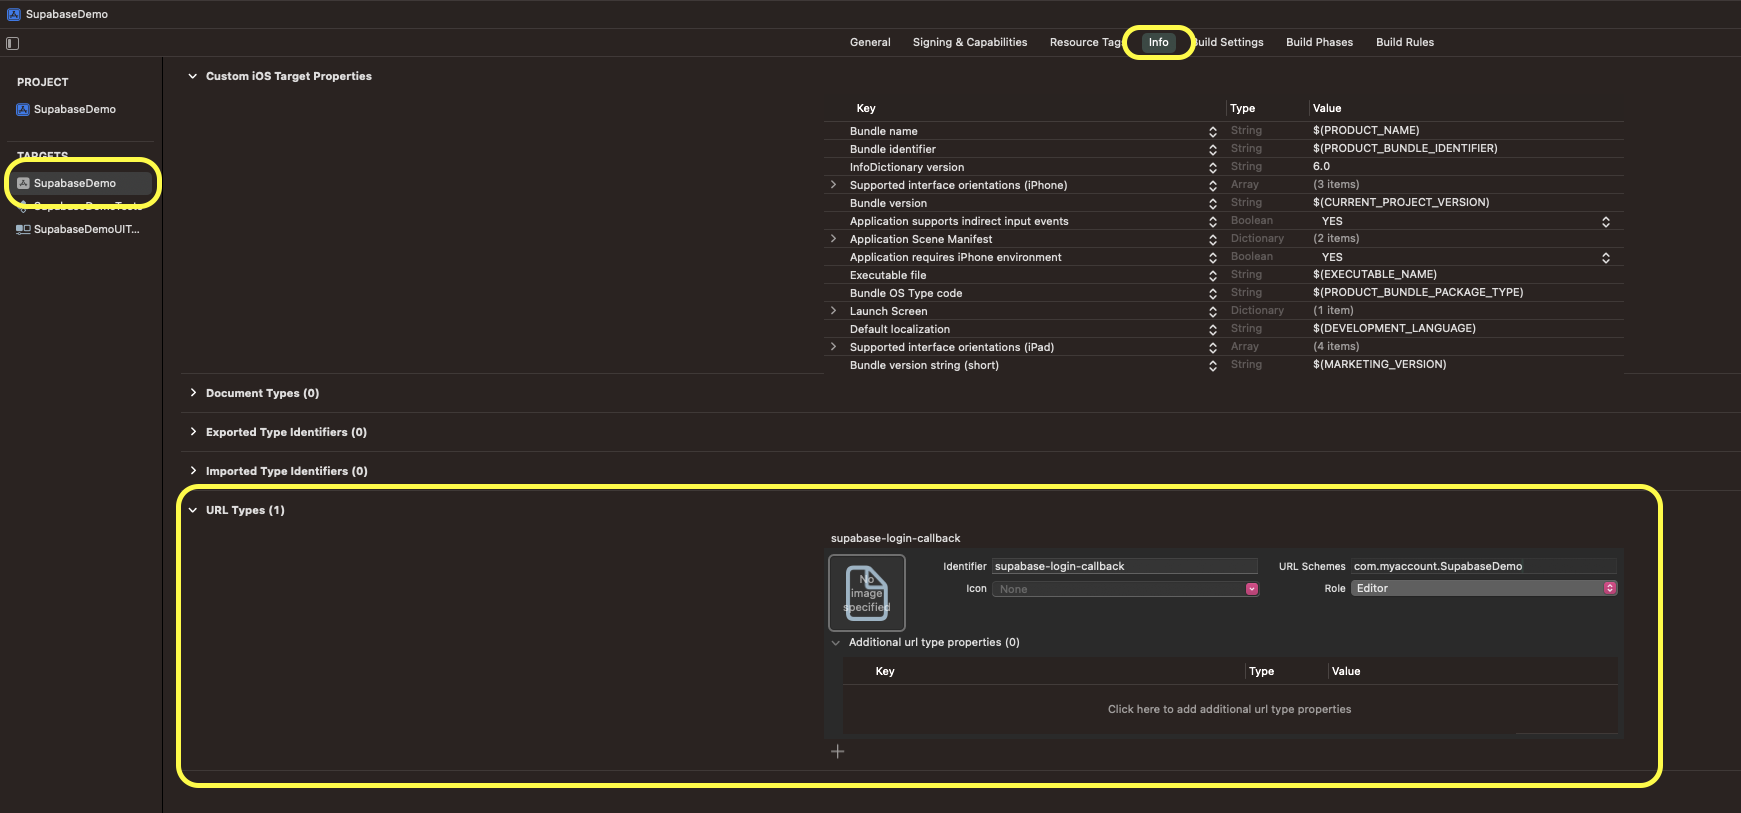The image size is (1741, 813).
Task: Toggle the navigator sidebar panel icon
Action: [13, 43]
